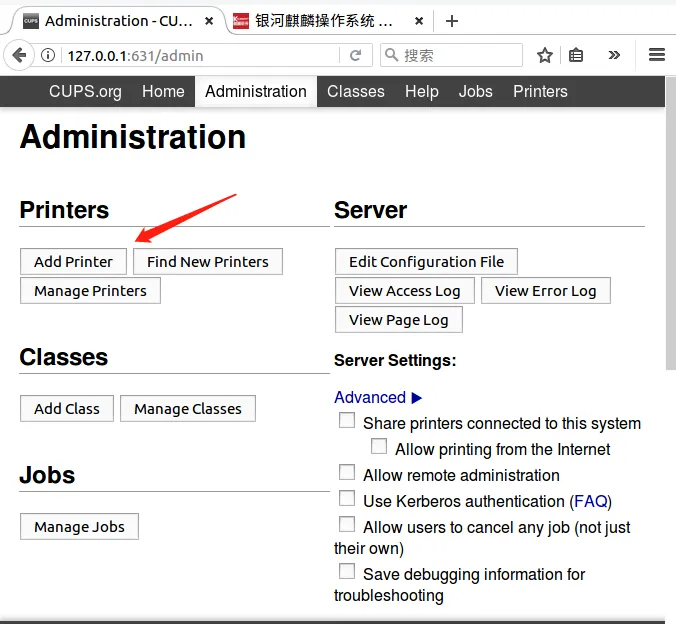676x624 pixels.
Task: Close the Administration - CUPS tab
Action: click(x=207, y=21)
